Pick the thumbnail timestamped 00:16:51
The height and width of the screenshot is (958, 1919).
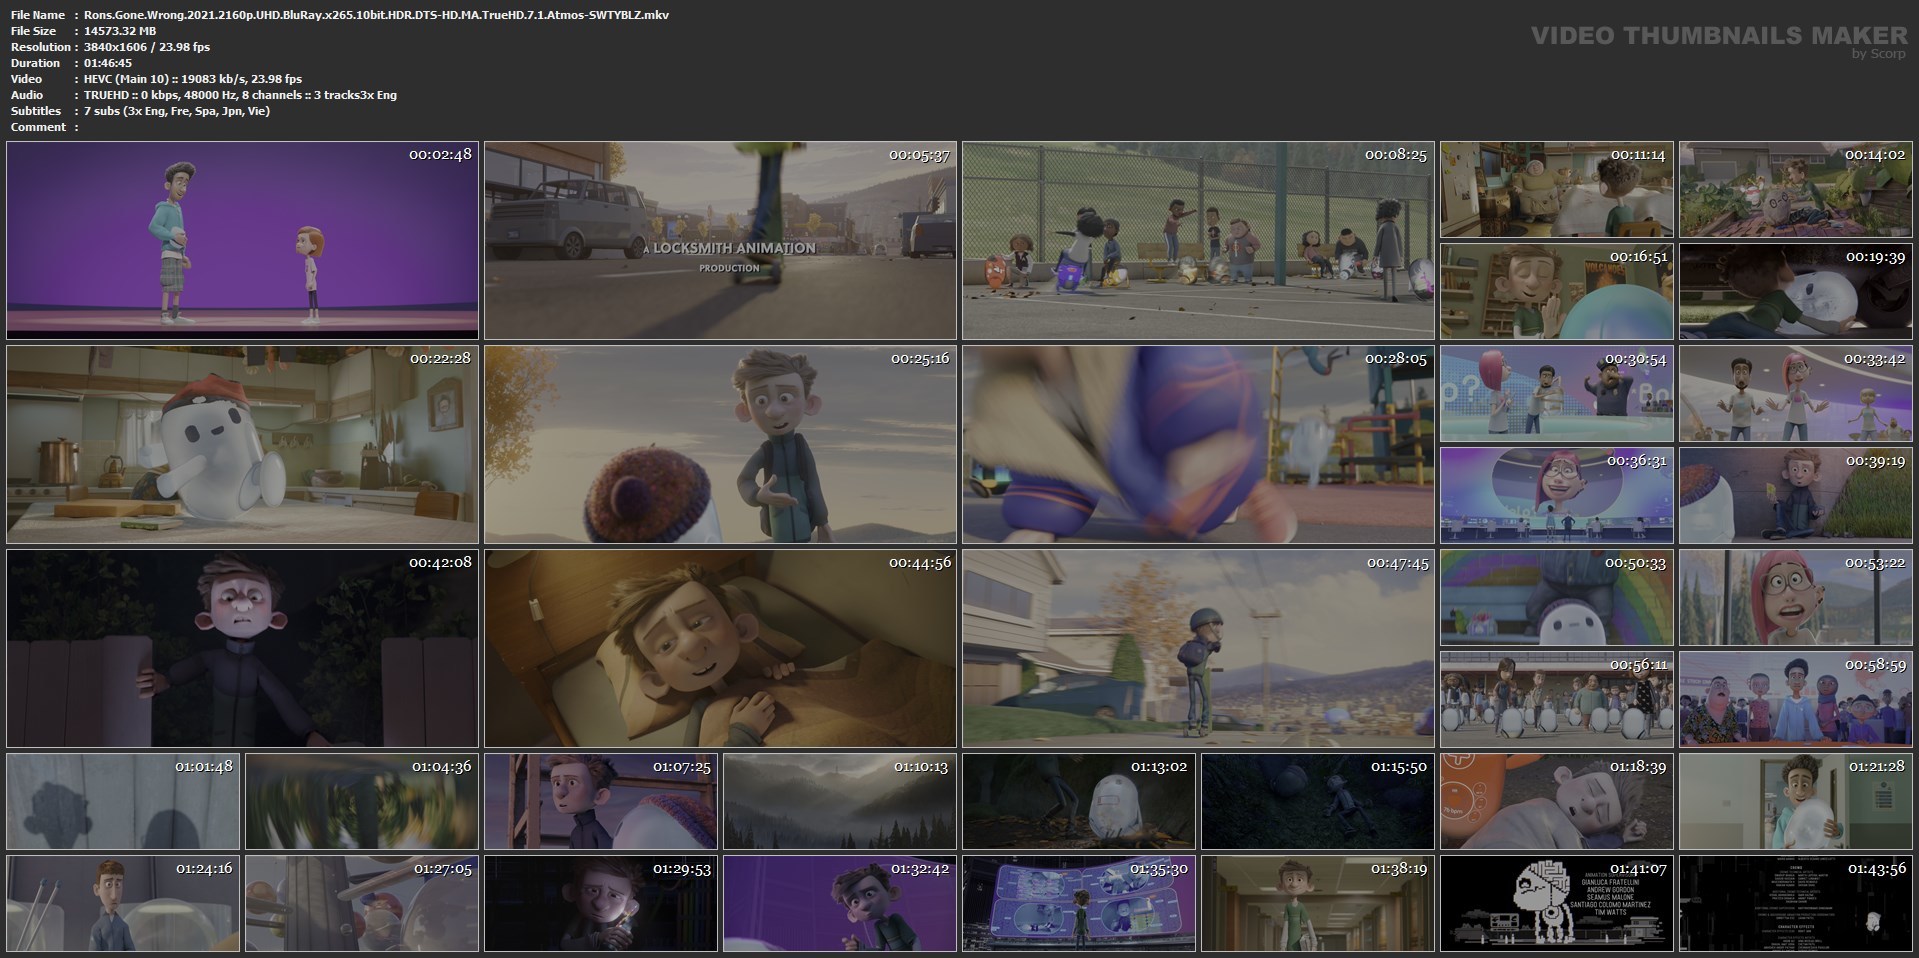pyautogui.click(x=1557, y=291)
